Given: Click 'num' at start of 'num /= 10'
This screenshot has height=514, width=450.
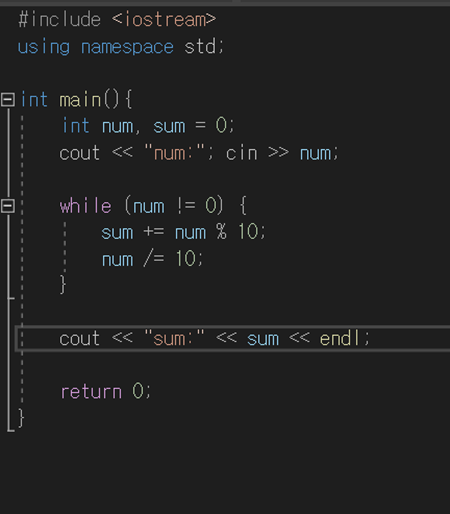Looking at the screenshot, I should [x=117, y=260].
